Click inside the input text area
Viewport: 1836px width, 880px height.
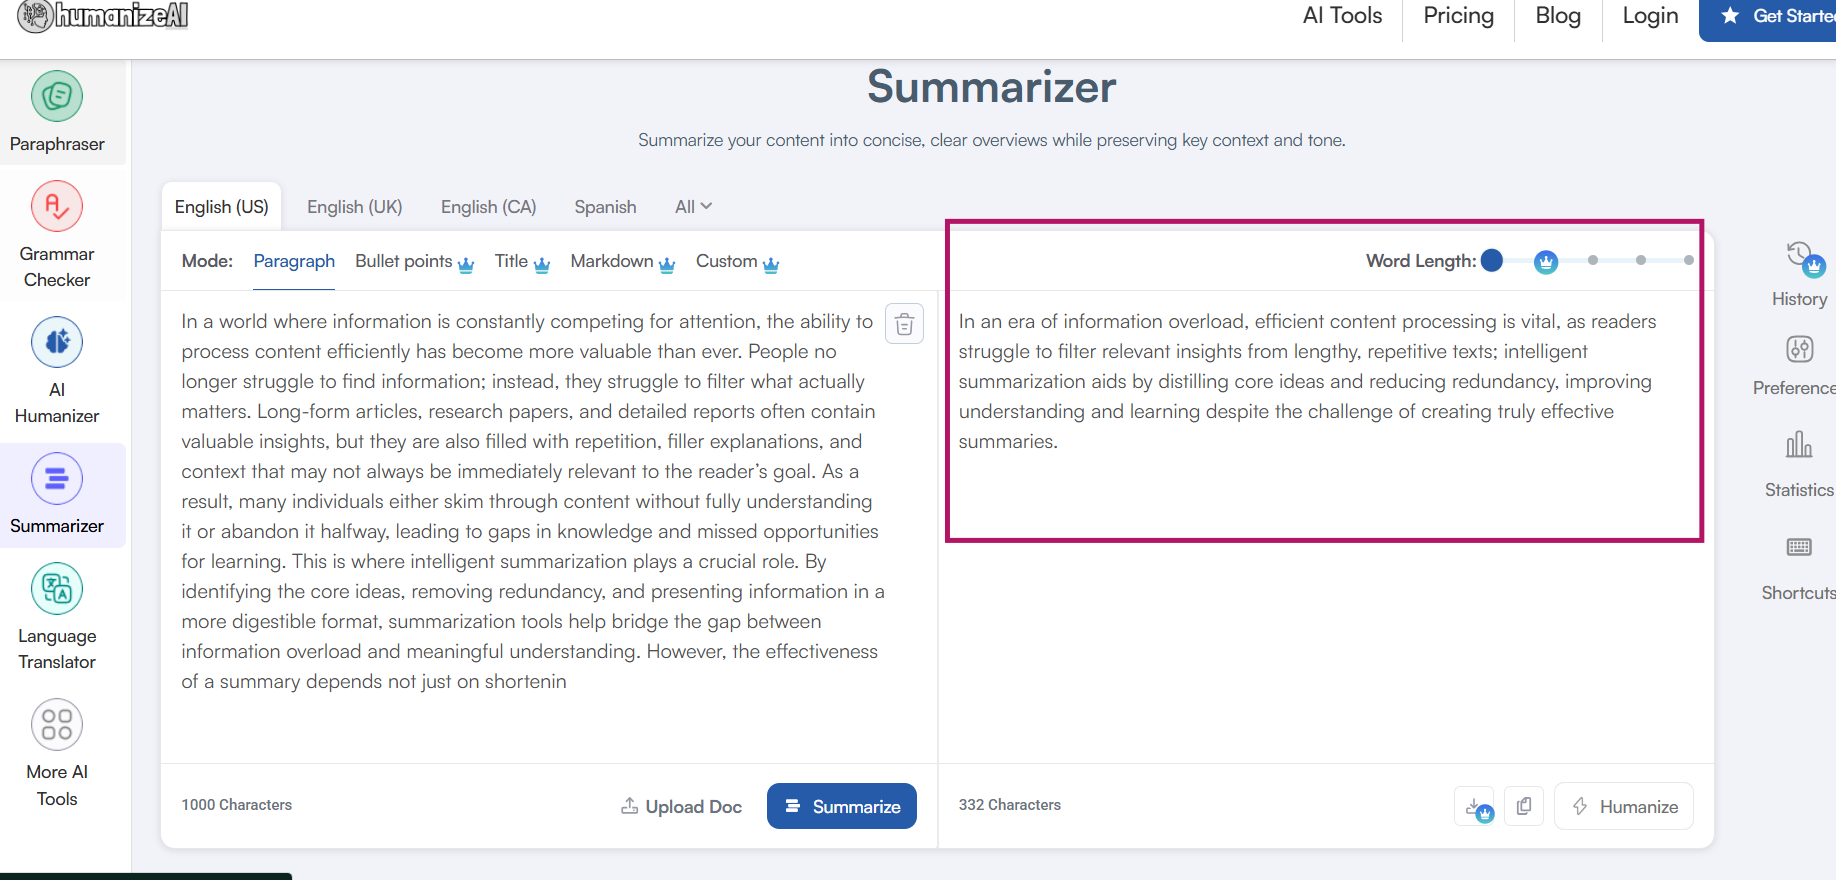point(530,500)
